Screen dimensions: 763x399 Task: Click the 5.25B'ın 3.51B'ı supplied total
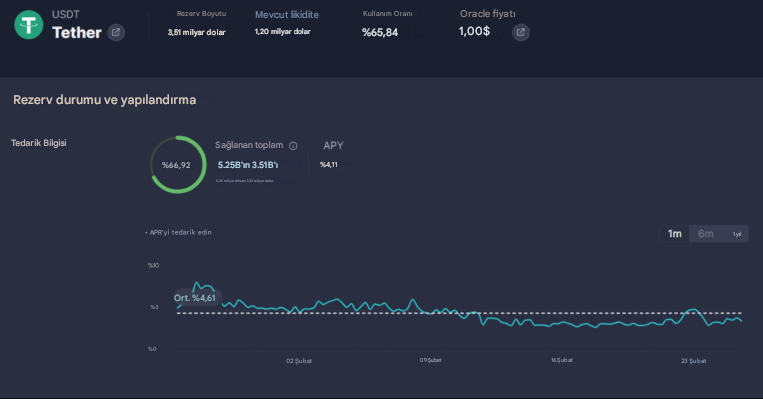point(248,165)
